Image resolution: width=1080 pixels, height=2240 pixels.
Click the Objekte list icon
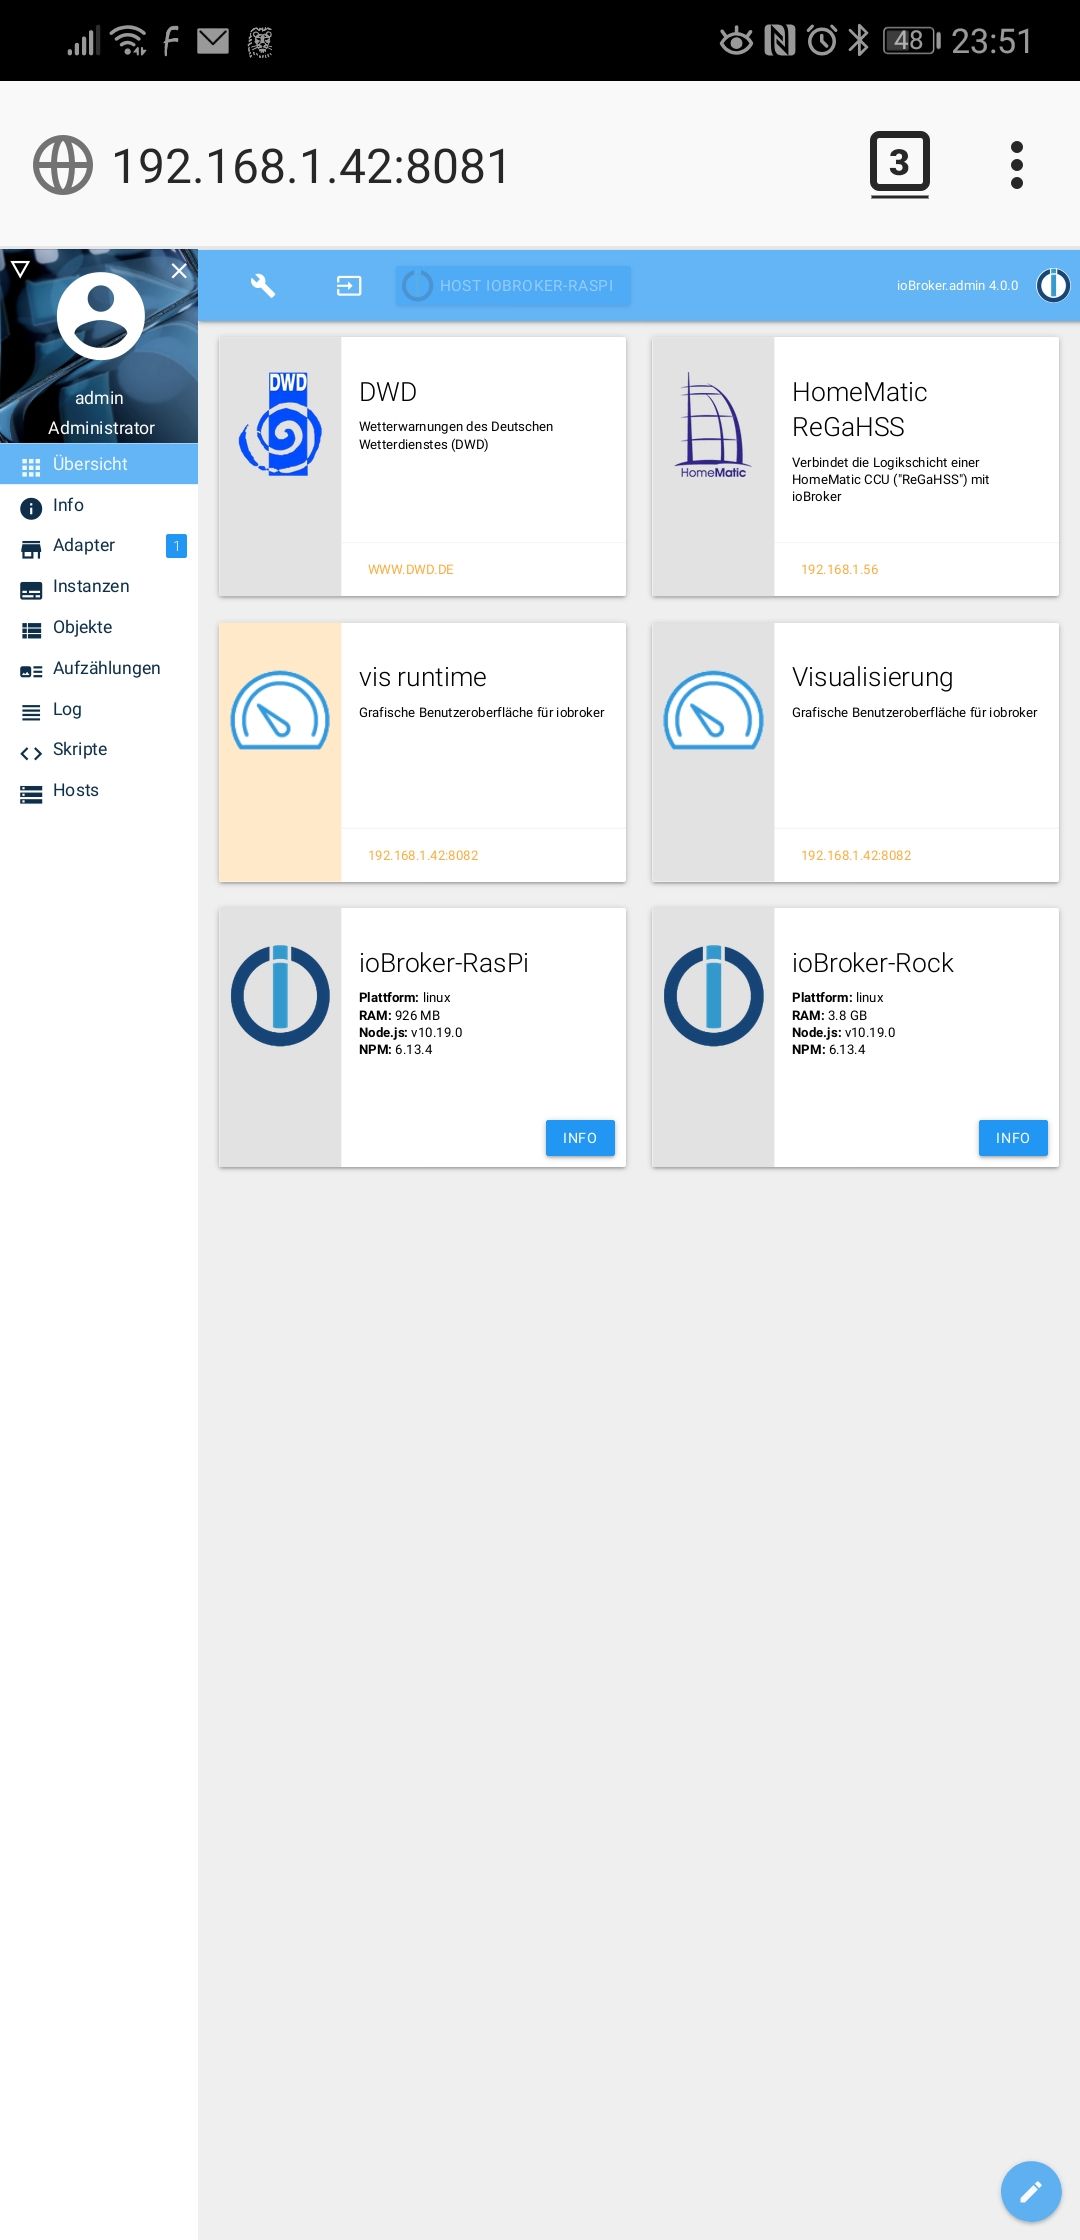click(x=31, y=631)
